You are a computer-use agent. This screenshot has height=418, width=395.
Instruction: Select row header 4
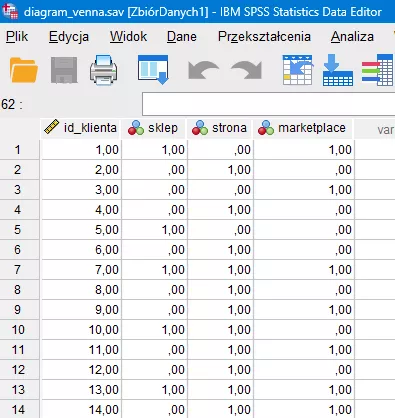pos(19,210)
